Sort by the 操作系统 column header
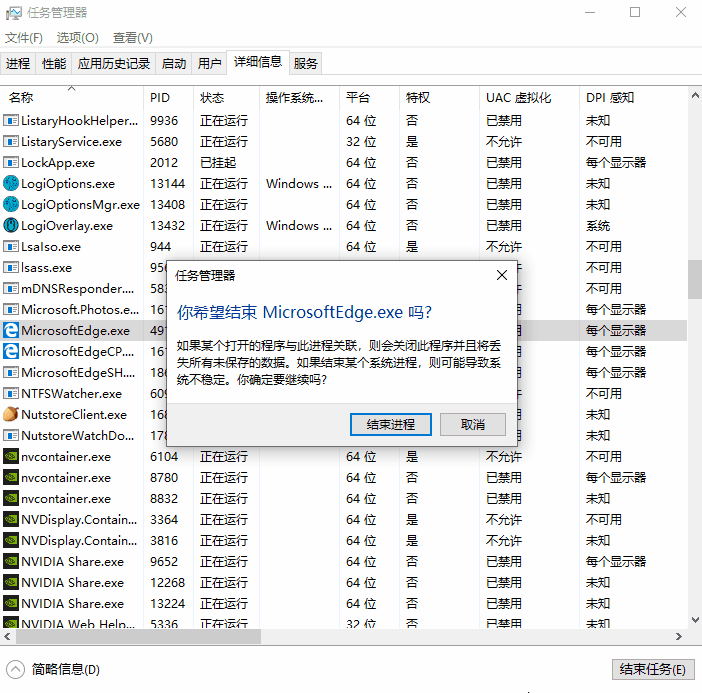The height and width of the screenshot is (693, 702). click(x=299, y=98)
